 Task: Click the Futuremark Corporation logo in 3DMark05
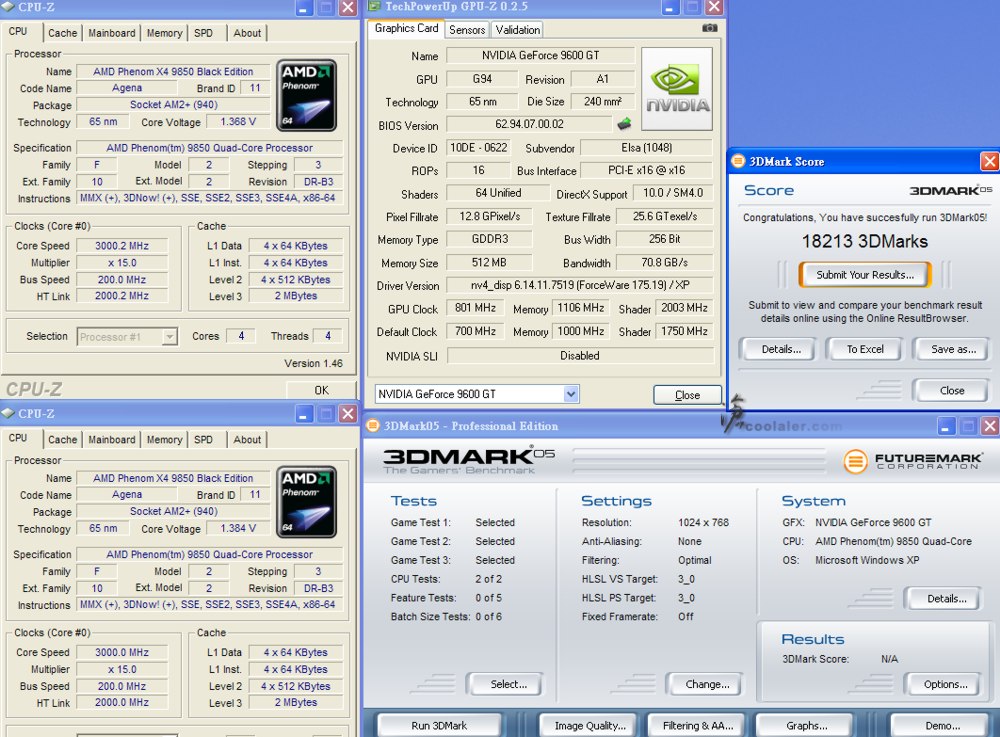913,460
